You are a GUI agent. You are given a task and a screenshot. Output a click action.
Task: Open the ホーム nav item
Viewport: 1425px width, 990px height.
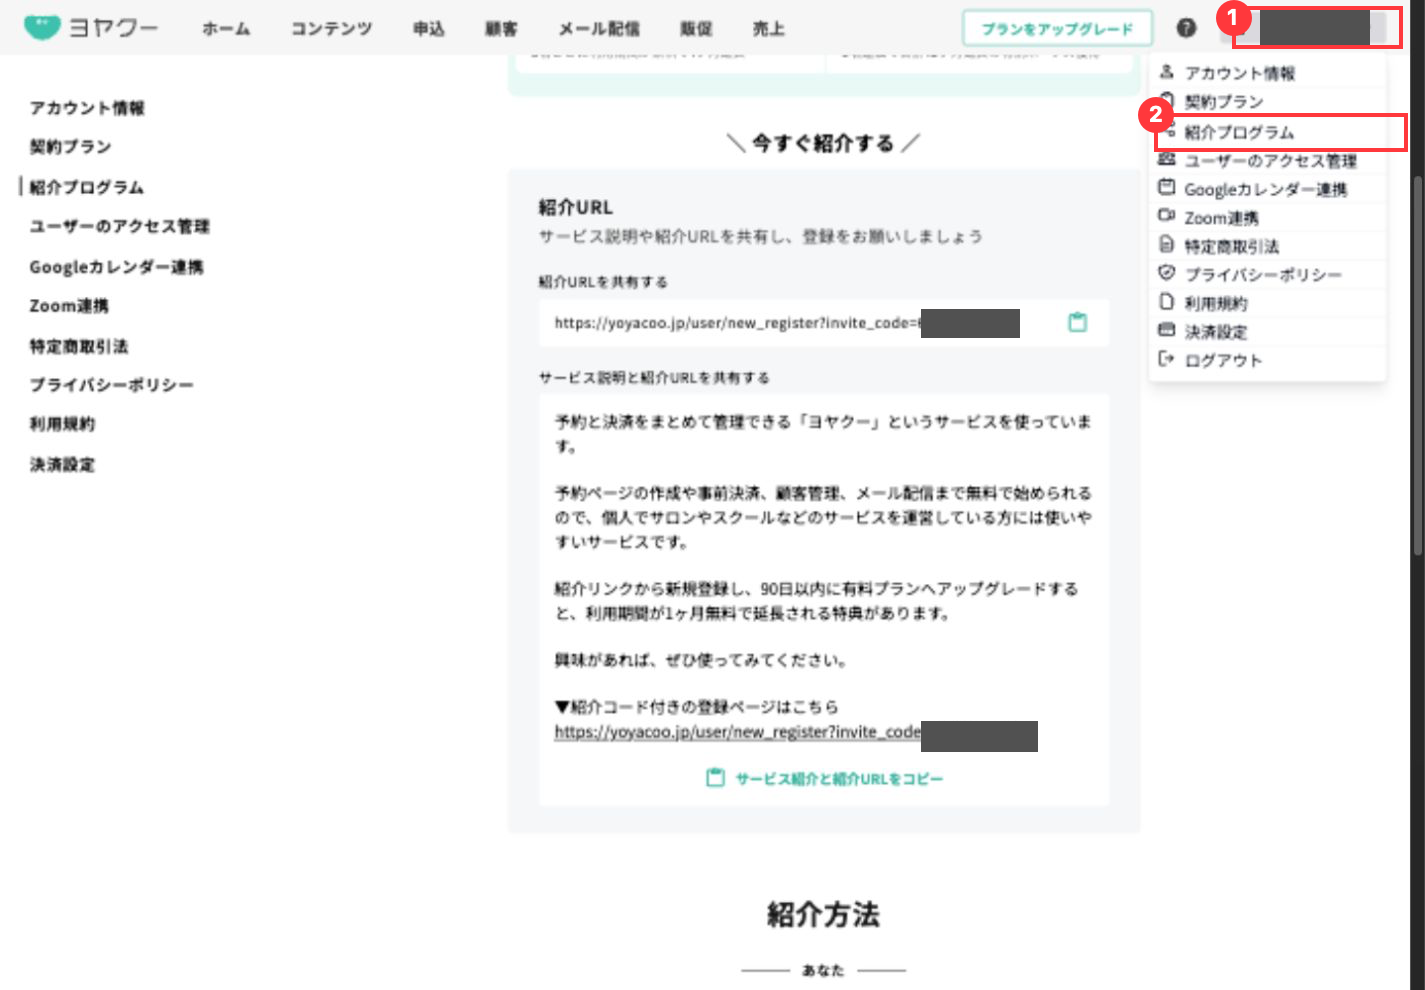(x=226, y=29)
